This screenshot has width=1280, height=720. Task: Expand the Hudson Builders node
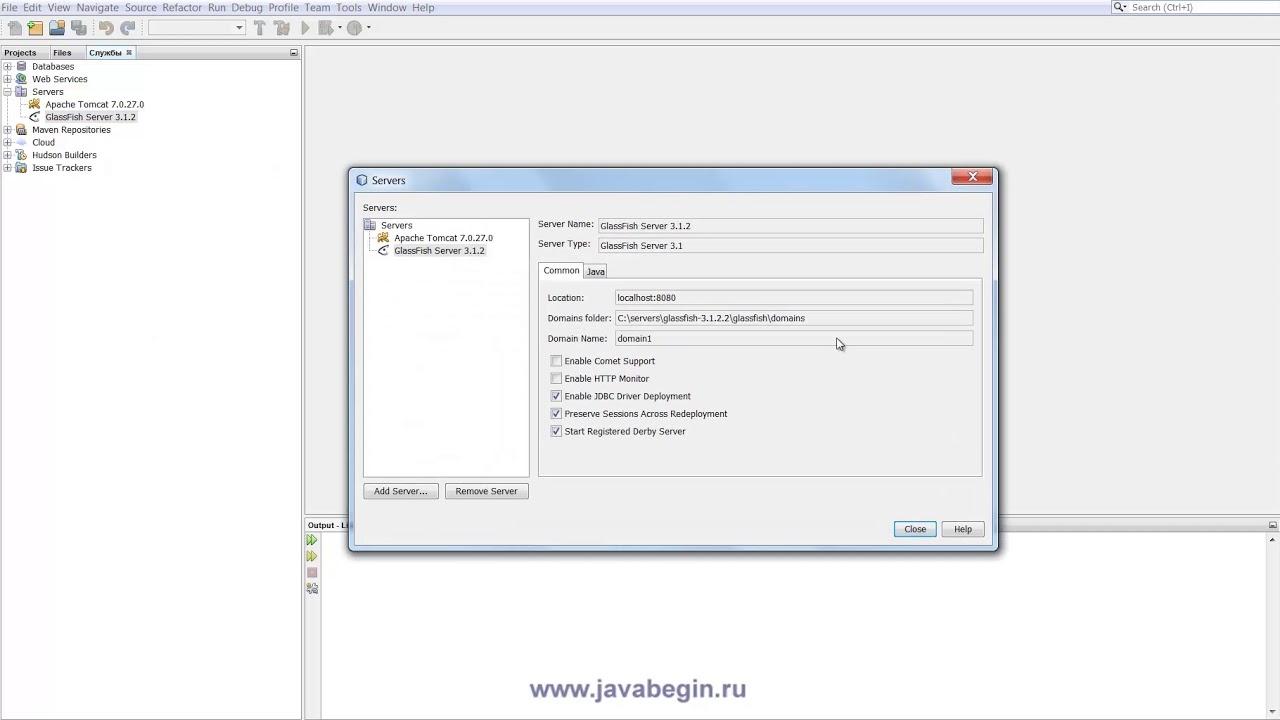[7, 155]
